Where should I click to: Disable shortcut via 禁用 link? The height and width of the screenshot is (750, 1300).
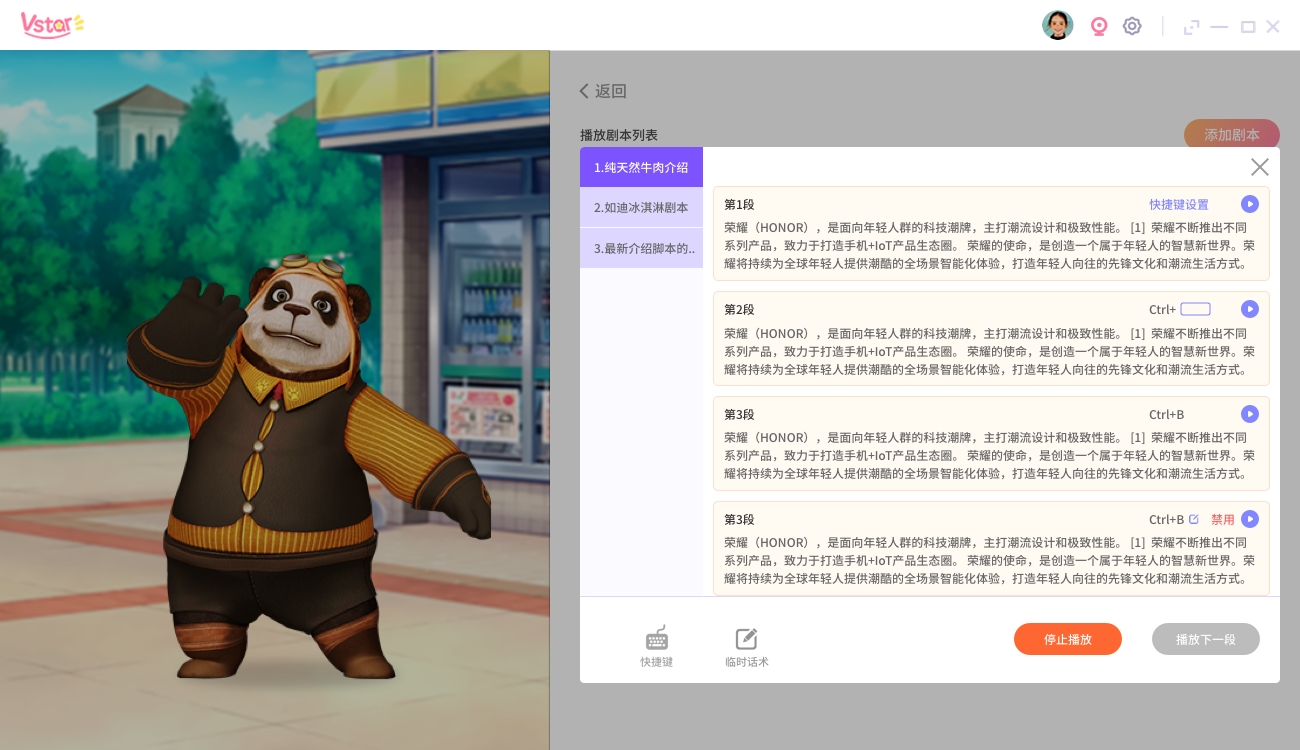point(1223,519)
